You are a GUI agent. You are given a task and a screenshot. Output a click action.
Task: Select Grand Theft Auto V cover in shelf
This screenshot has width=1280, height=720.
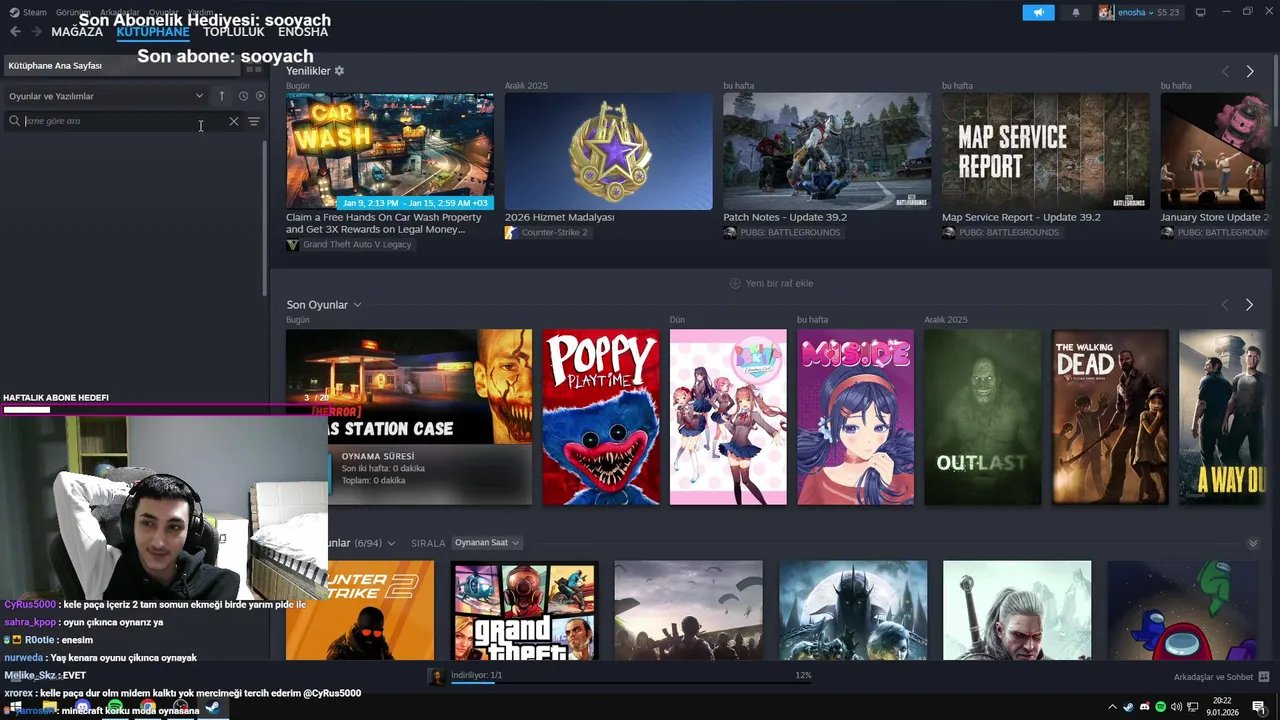tap(524, 610)
